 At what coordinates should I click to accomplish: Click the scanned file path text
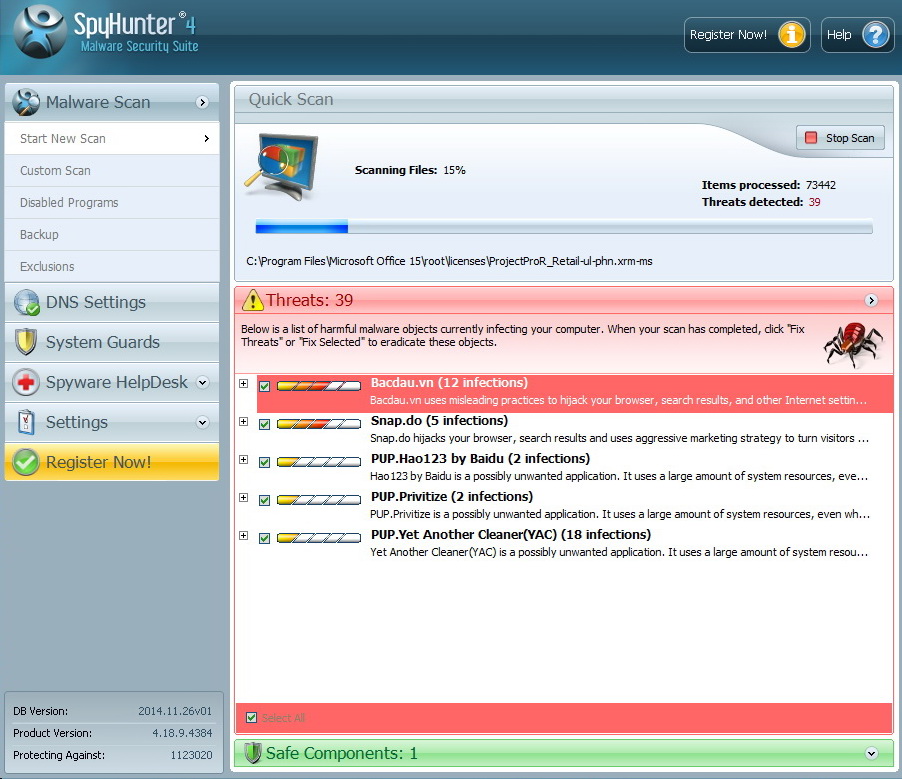[449, 261]
